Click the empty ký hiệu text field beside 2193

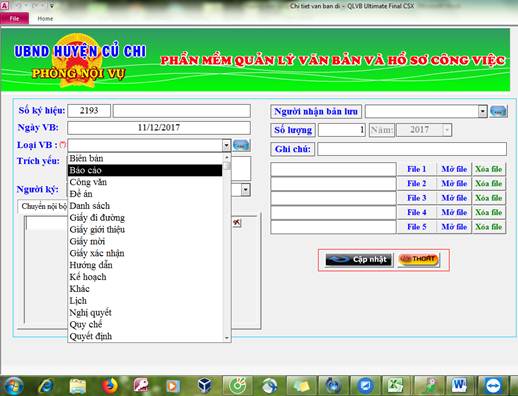click(x=182, y=111)
